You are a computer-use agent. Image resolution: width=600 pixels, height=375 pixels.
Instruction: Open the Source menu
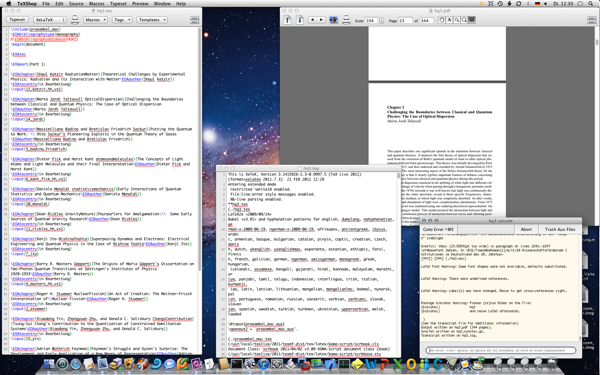76,3
